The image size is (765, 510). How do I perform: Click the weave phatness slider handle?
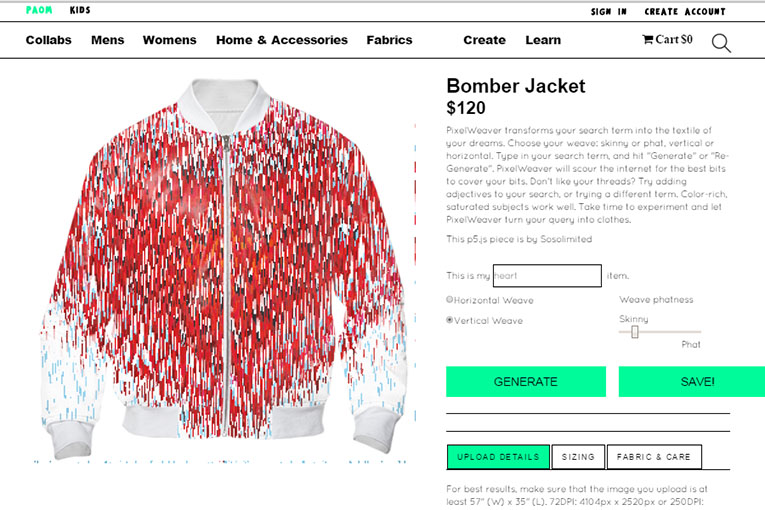click(635, 332)
